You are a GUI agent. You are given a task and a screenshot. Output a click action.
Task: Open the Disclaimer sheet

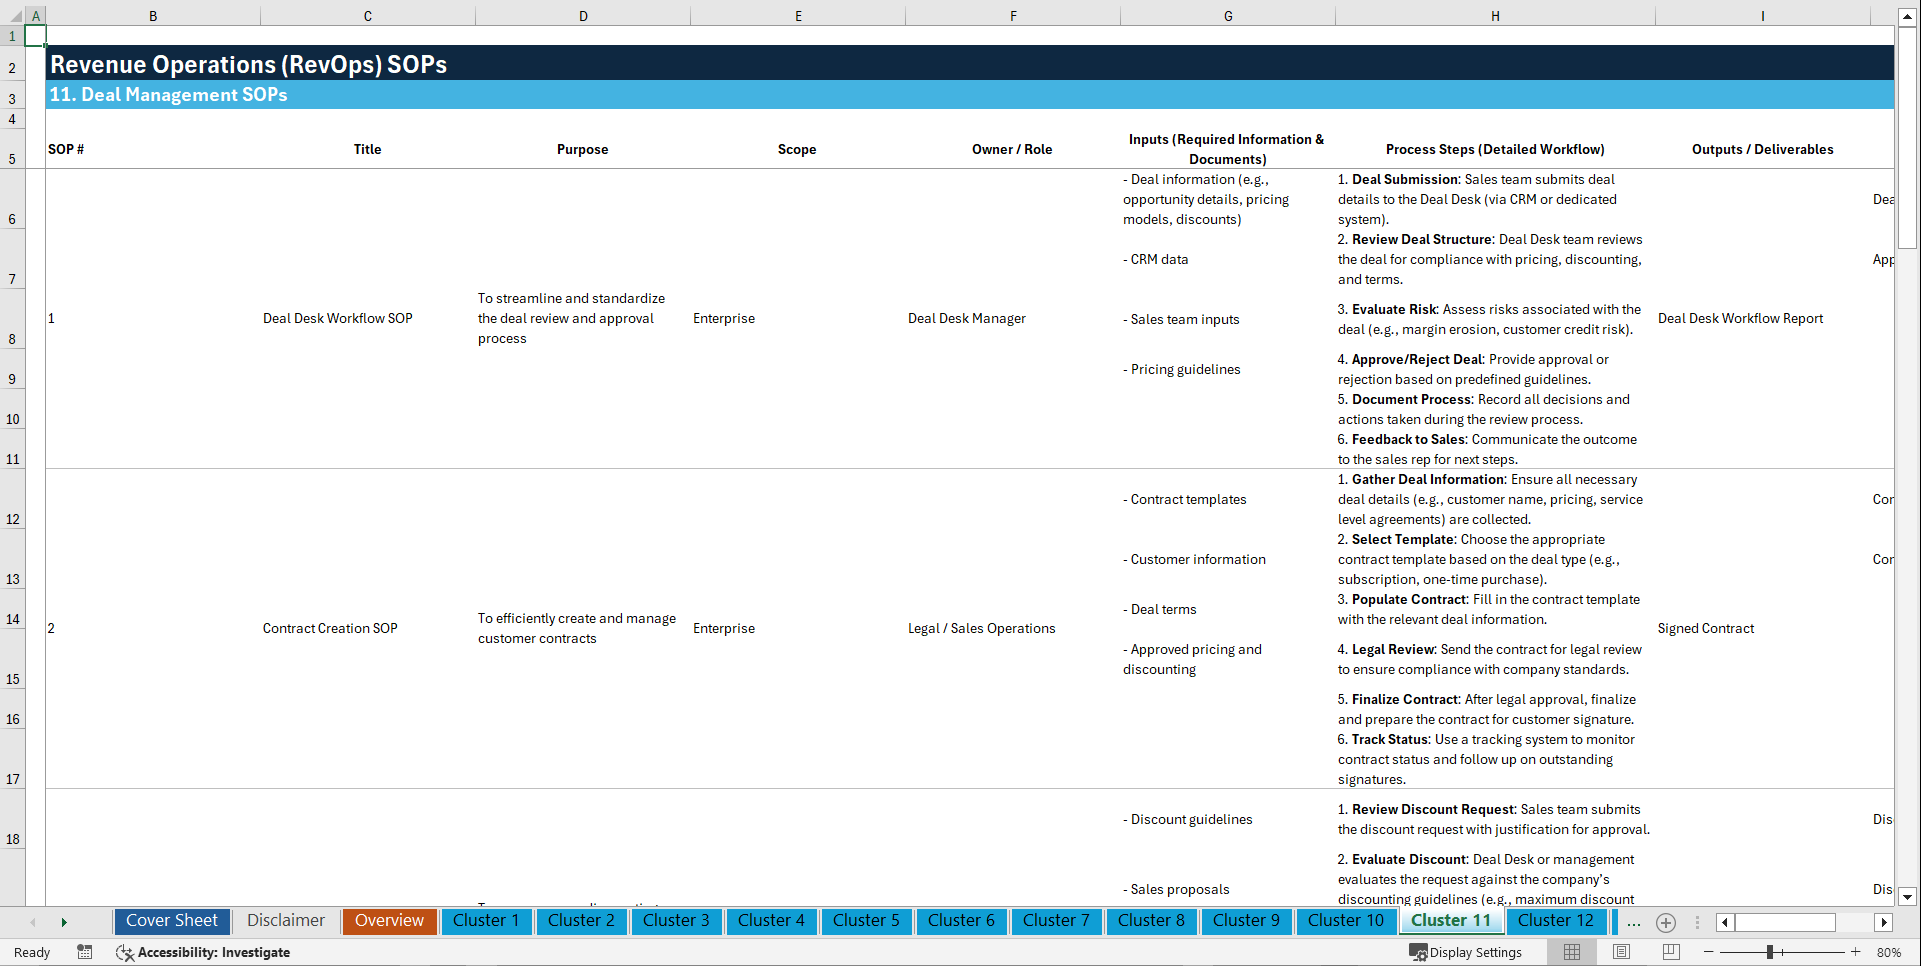click(285, 921)
